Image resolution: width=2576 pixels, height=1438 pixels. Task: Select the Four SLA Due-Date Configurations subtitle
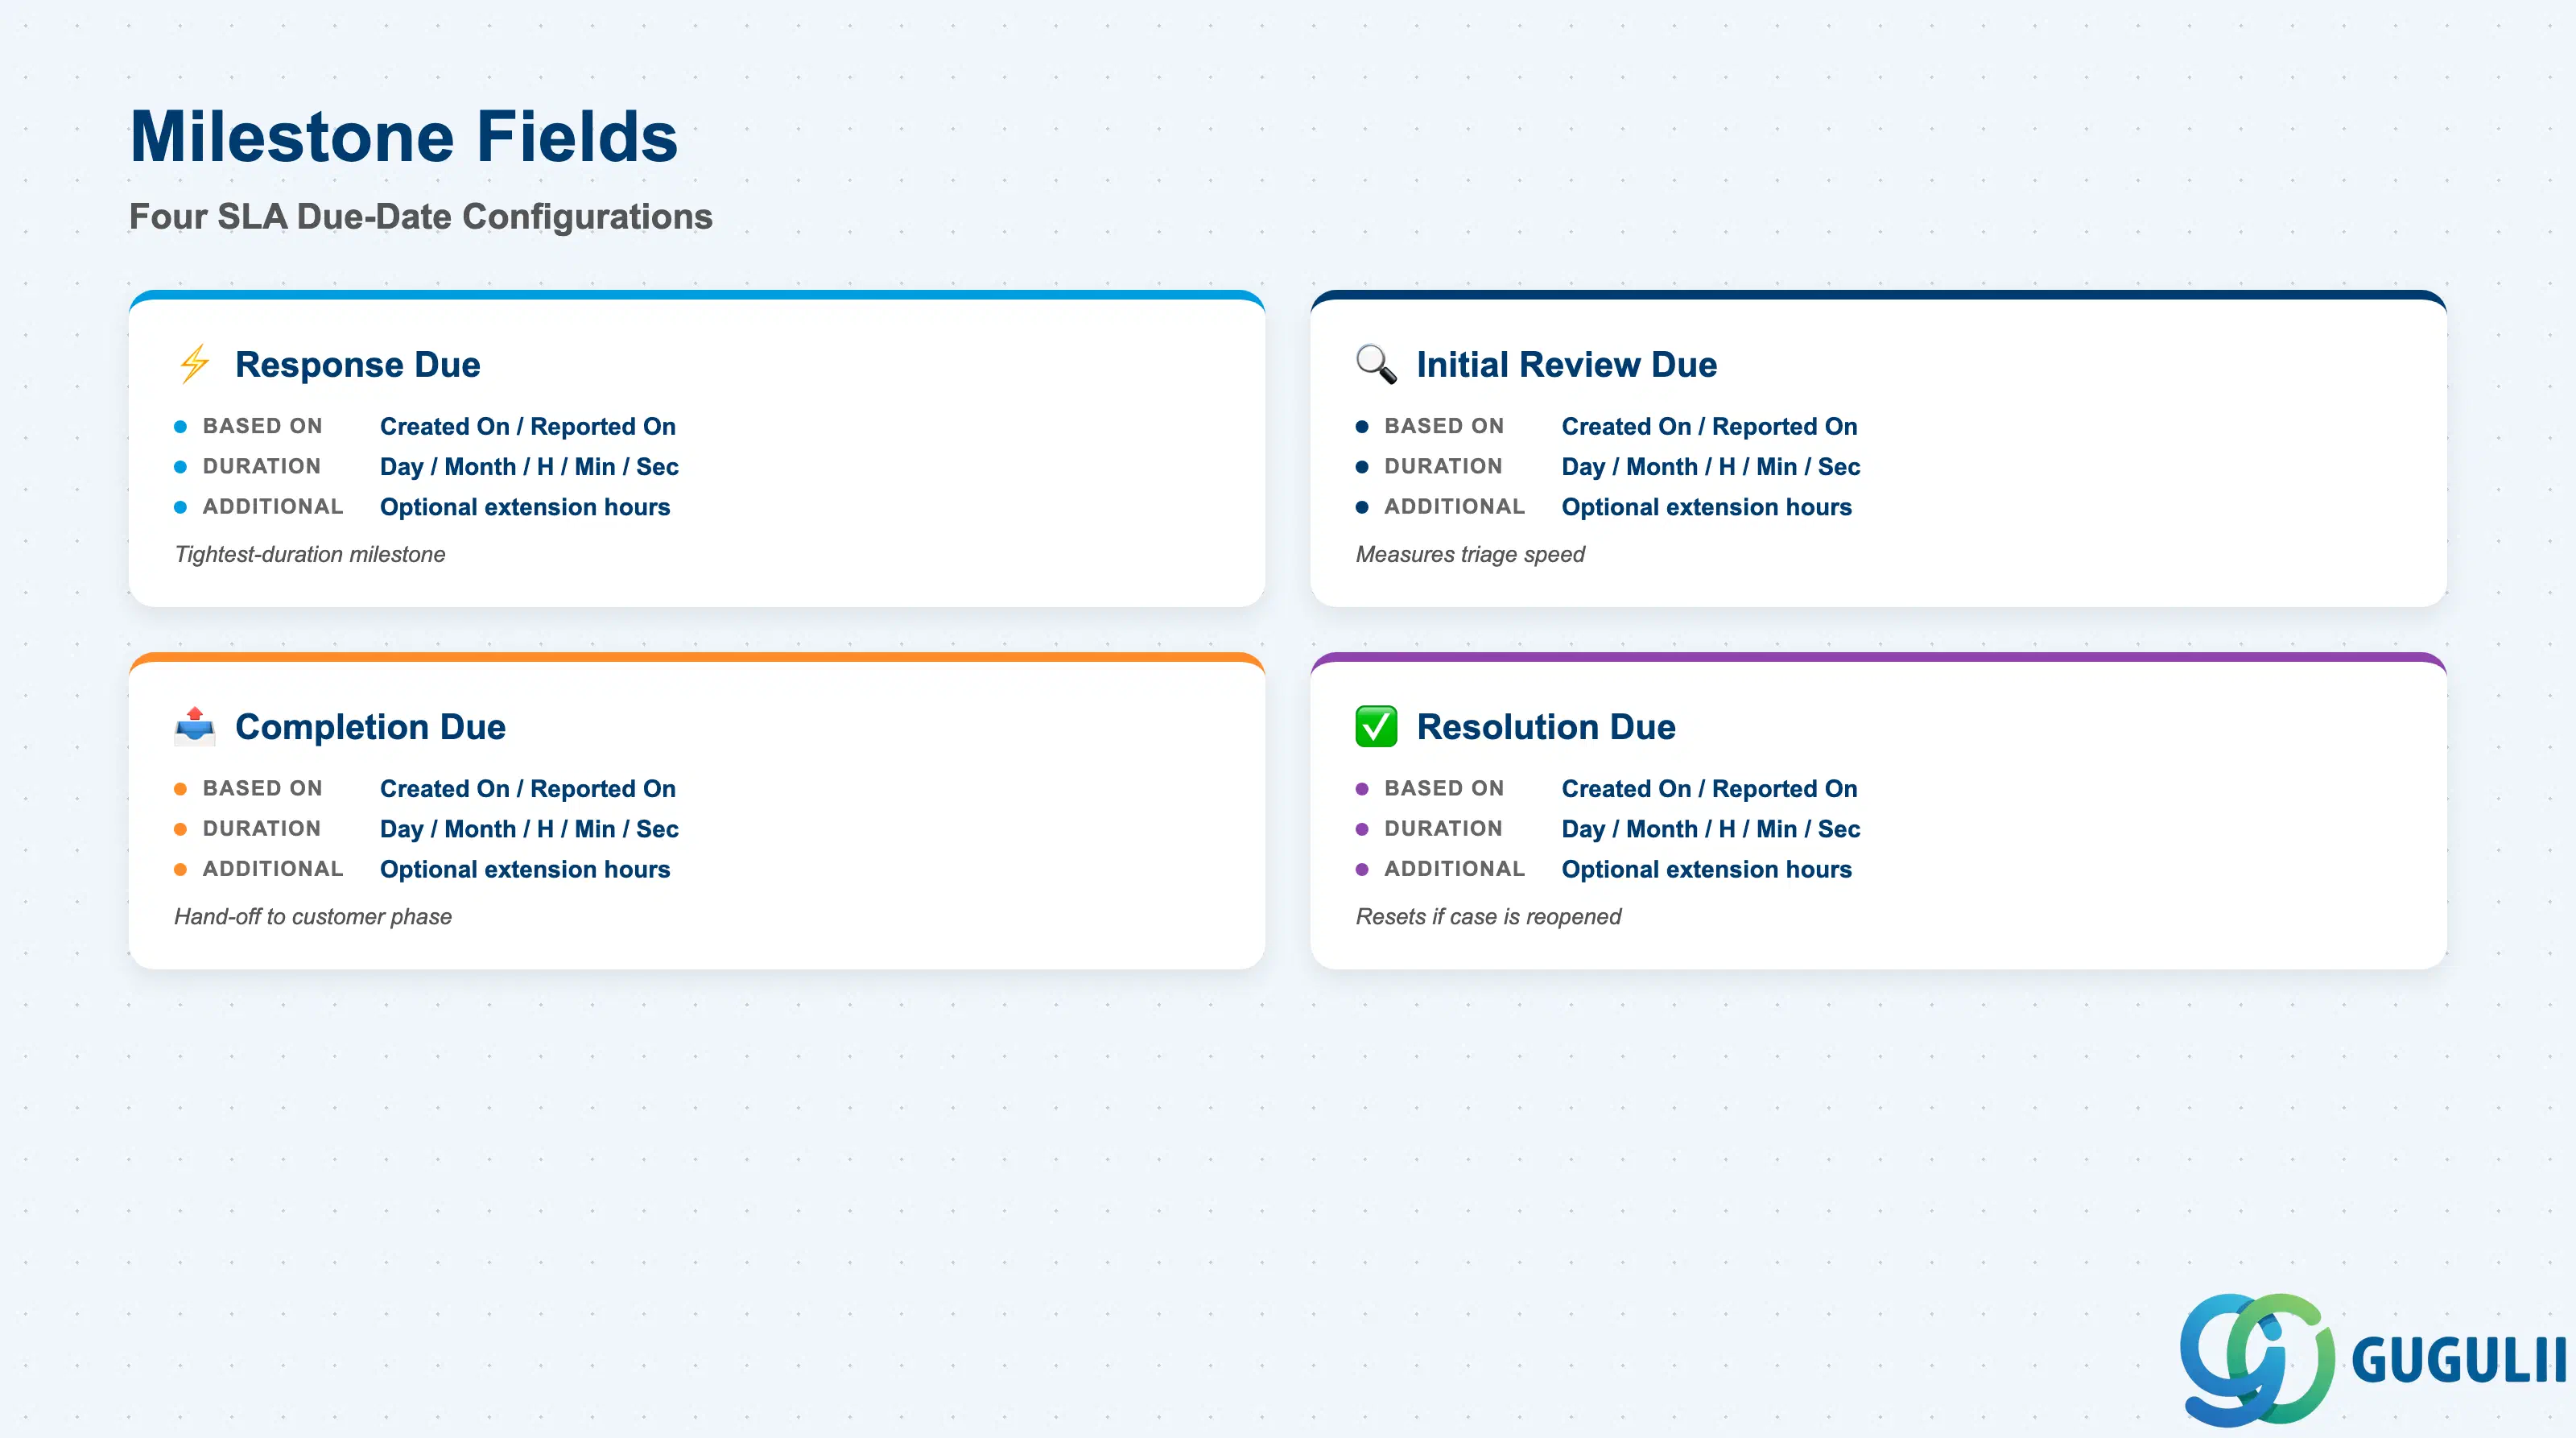coord(421,216)
